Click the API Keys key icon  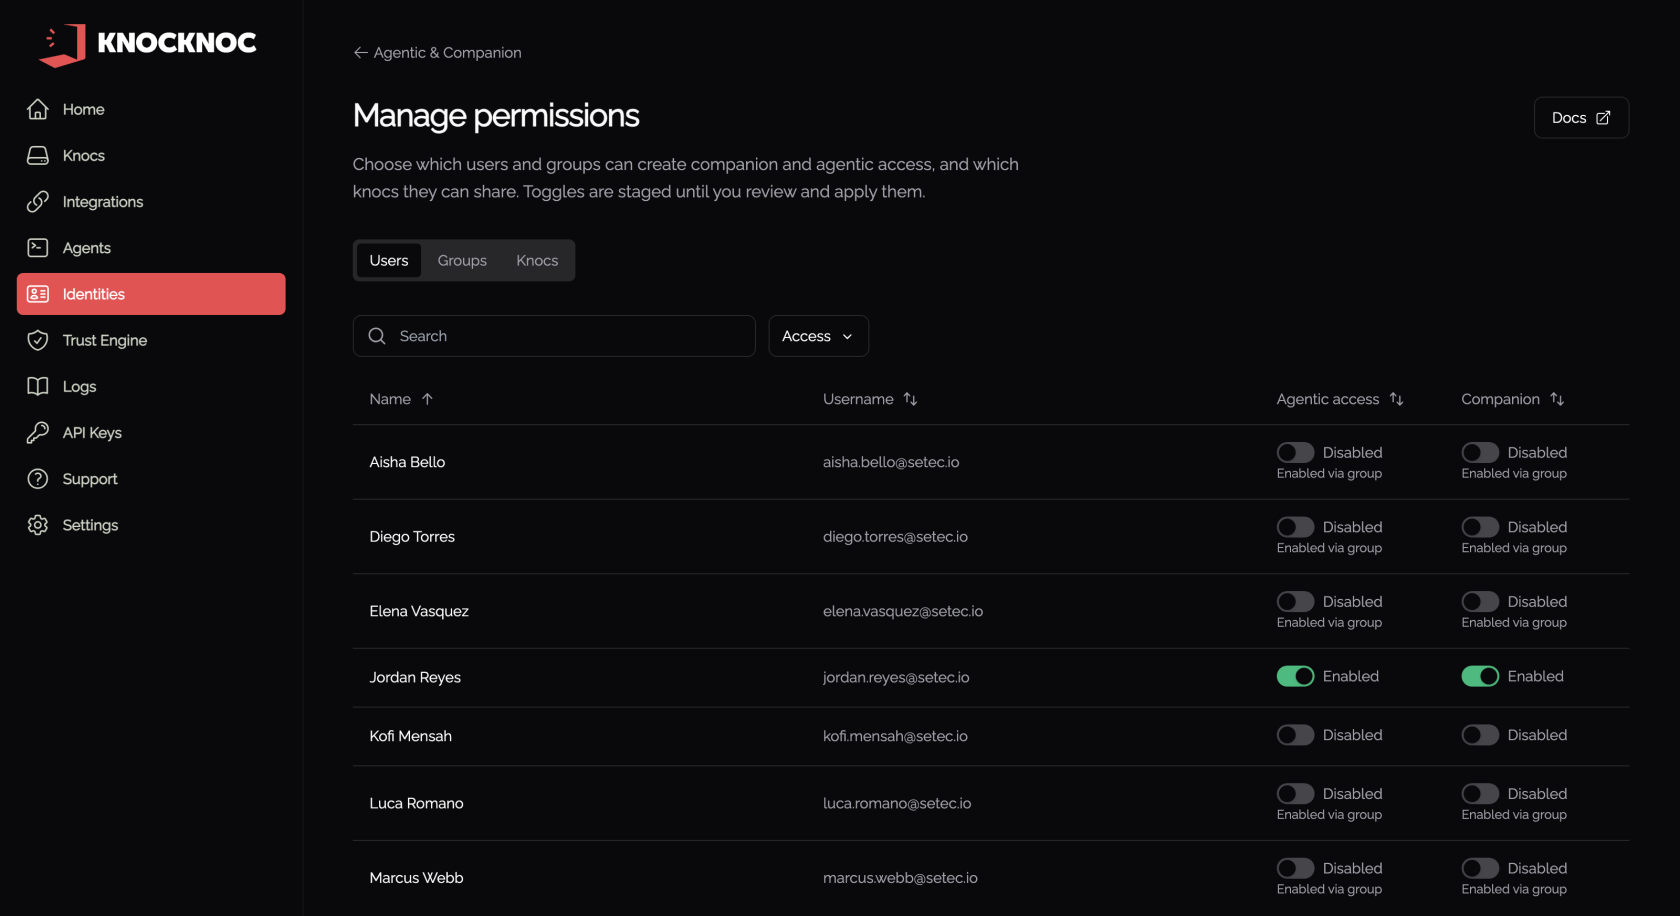point(38,433)
